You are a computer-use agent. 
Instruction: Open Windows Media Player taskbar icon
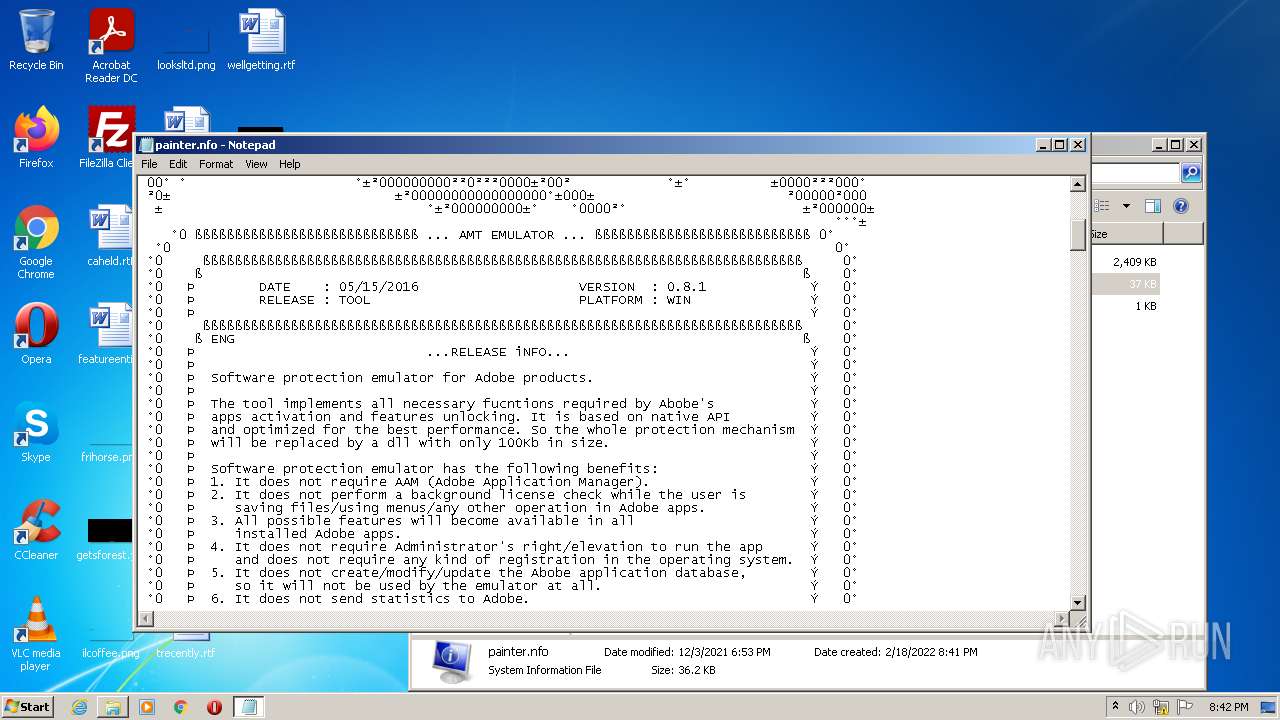tap(147, 707)
